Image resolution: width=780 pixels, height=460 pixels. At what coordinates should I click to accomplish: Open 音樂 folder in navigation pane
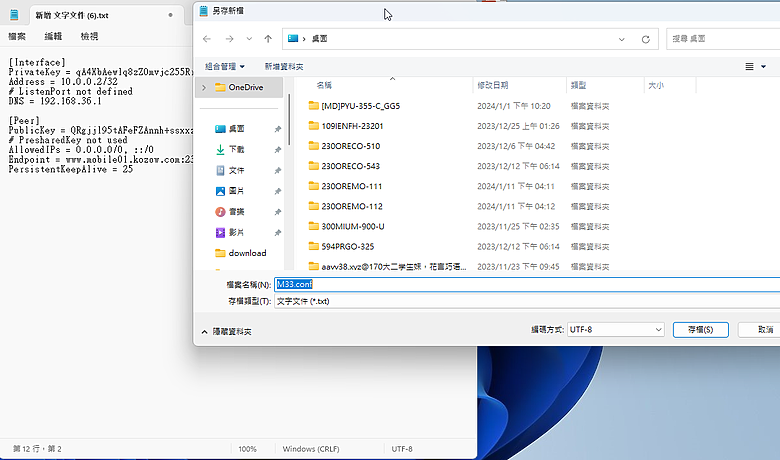(236, 212)
